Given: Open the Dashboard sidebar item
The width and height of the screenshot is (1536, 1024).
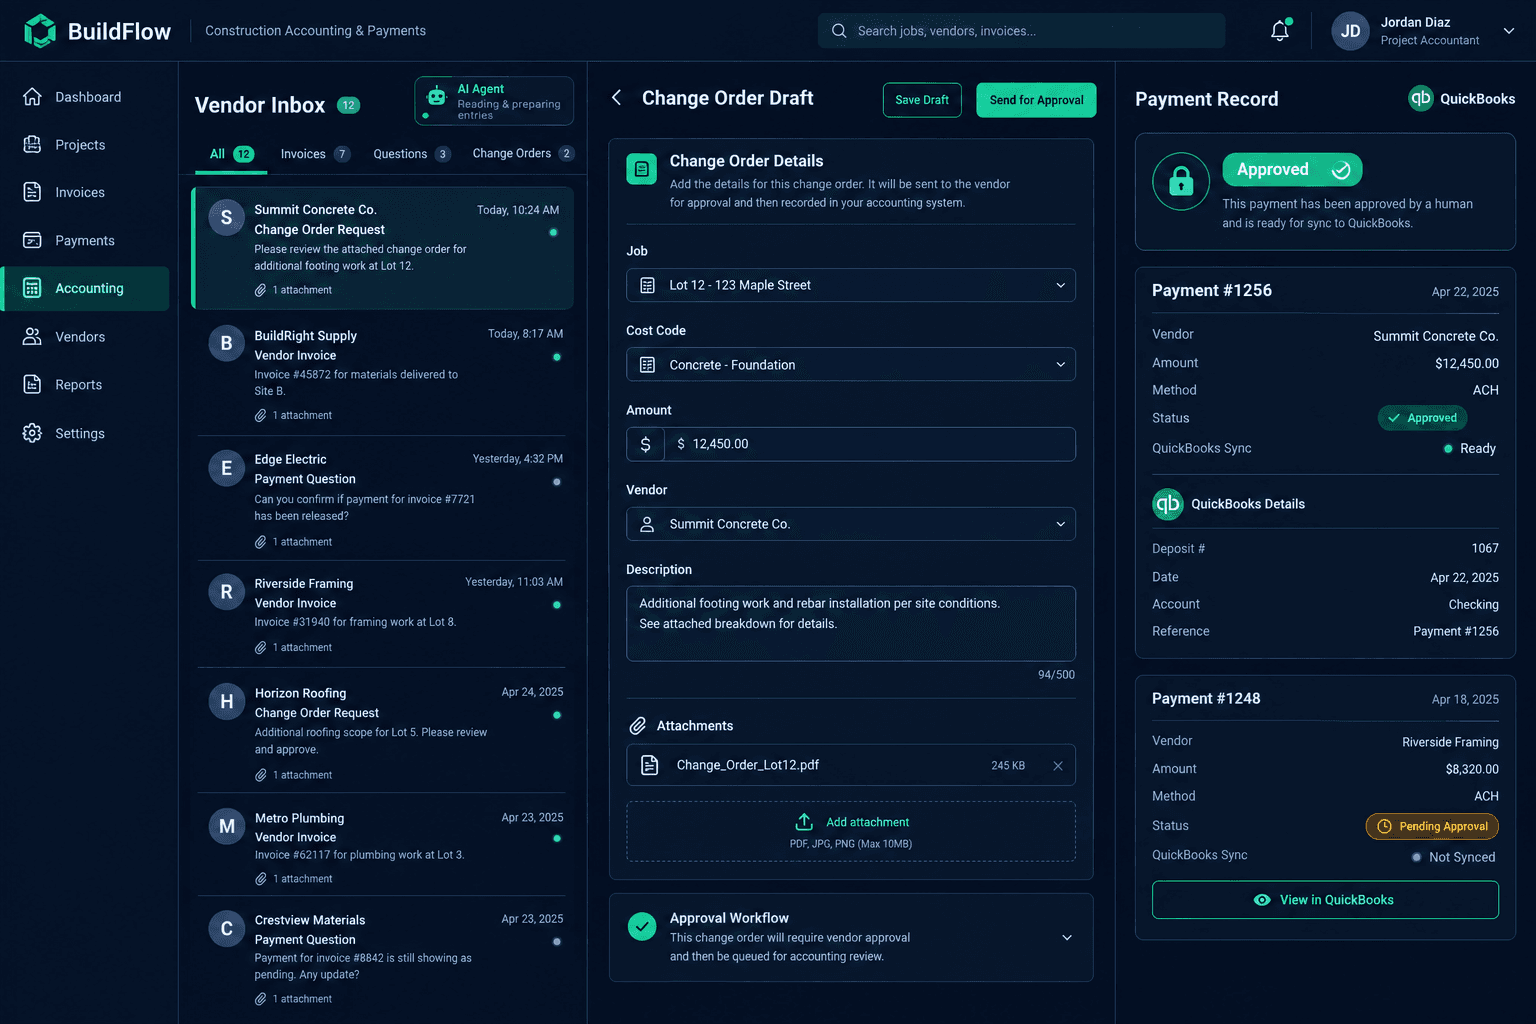Looking at the screenshot, I should (x=86, y=97).
